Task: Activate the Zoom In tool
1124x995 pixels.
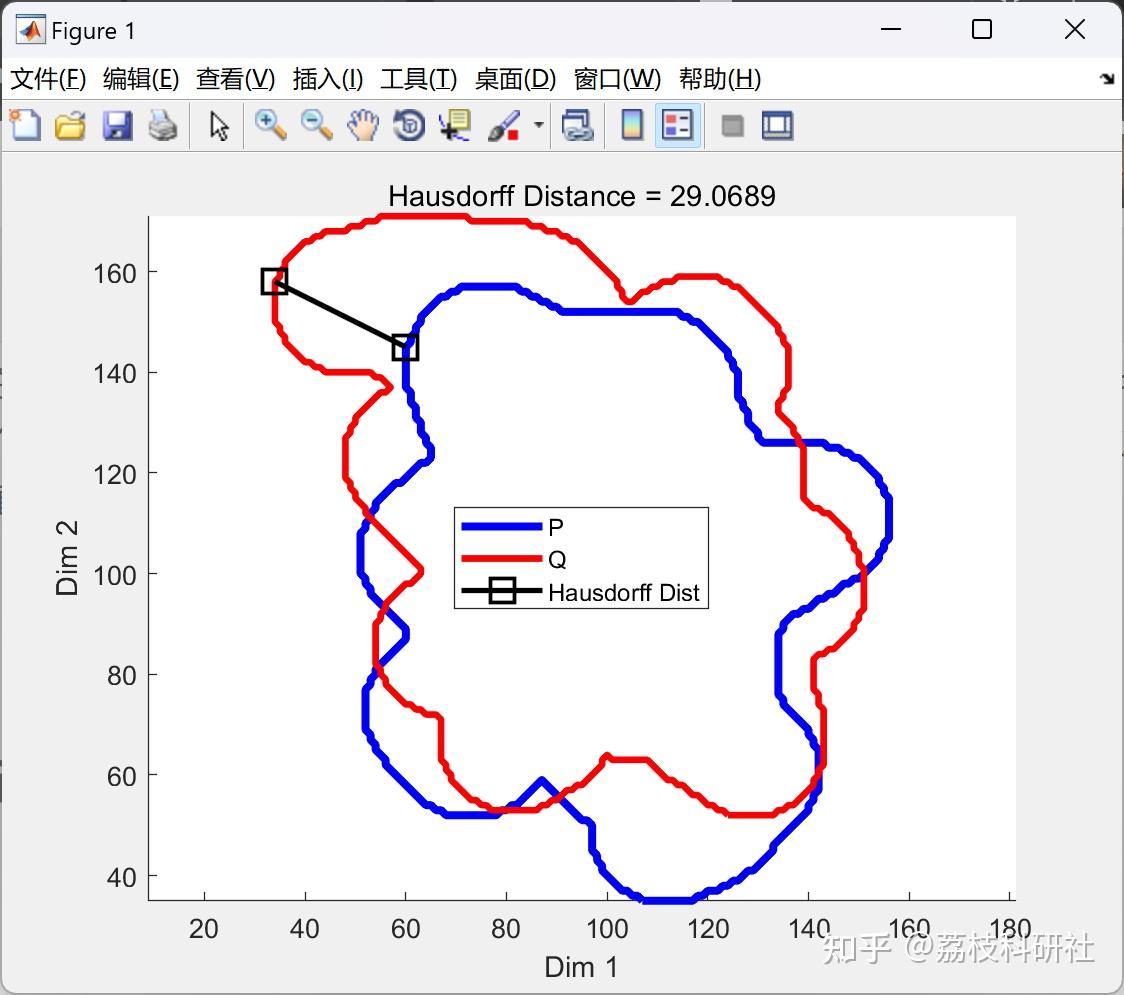Action: pyautogui.click(x=270, y=125)
